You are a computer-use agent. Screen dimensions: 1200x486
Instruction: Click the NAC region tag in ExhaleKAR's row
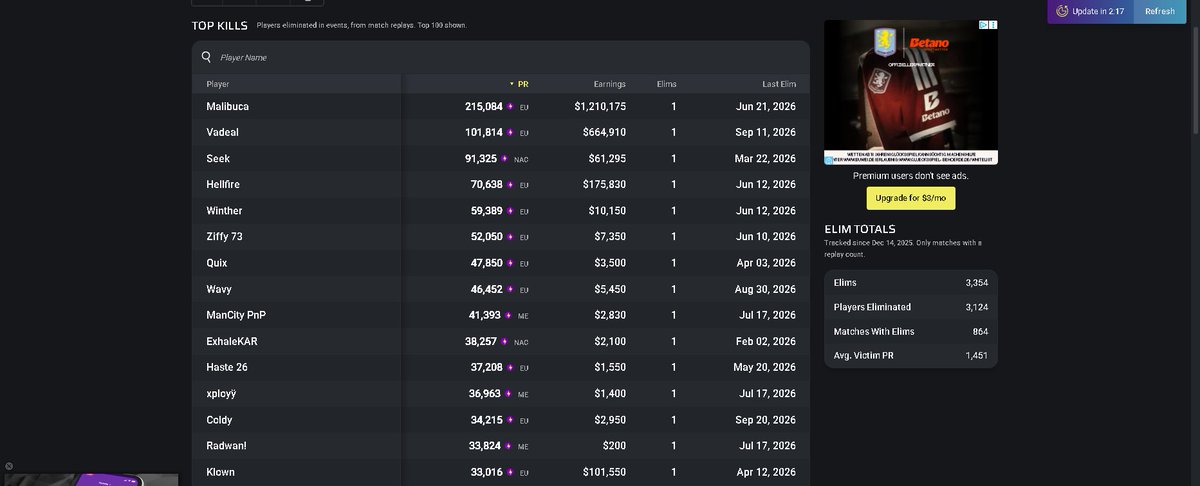[x=521, y=342]
